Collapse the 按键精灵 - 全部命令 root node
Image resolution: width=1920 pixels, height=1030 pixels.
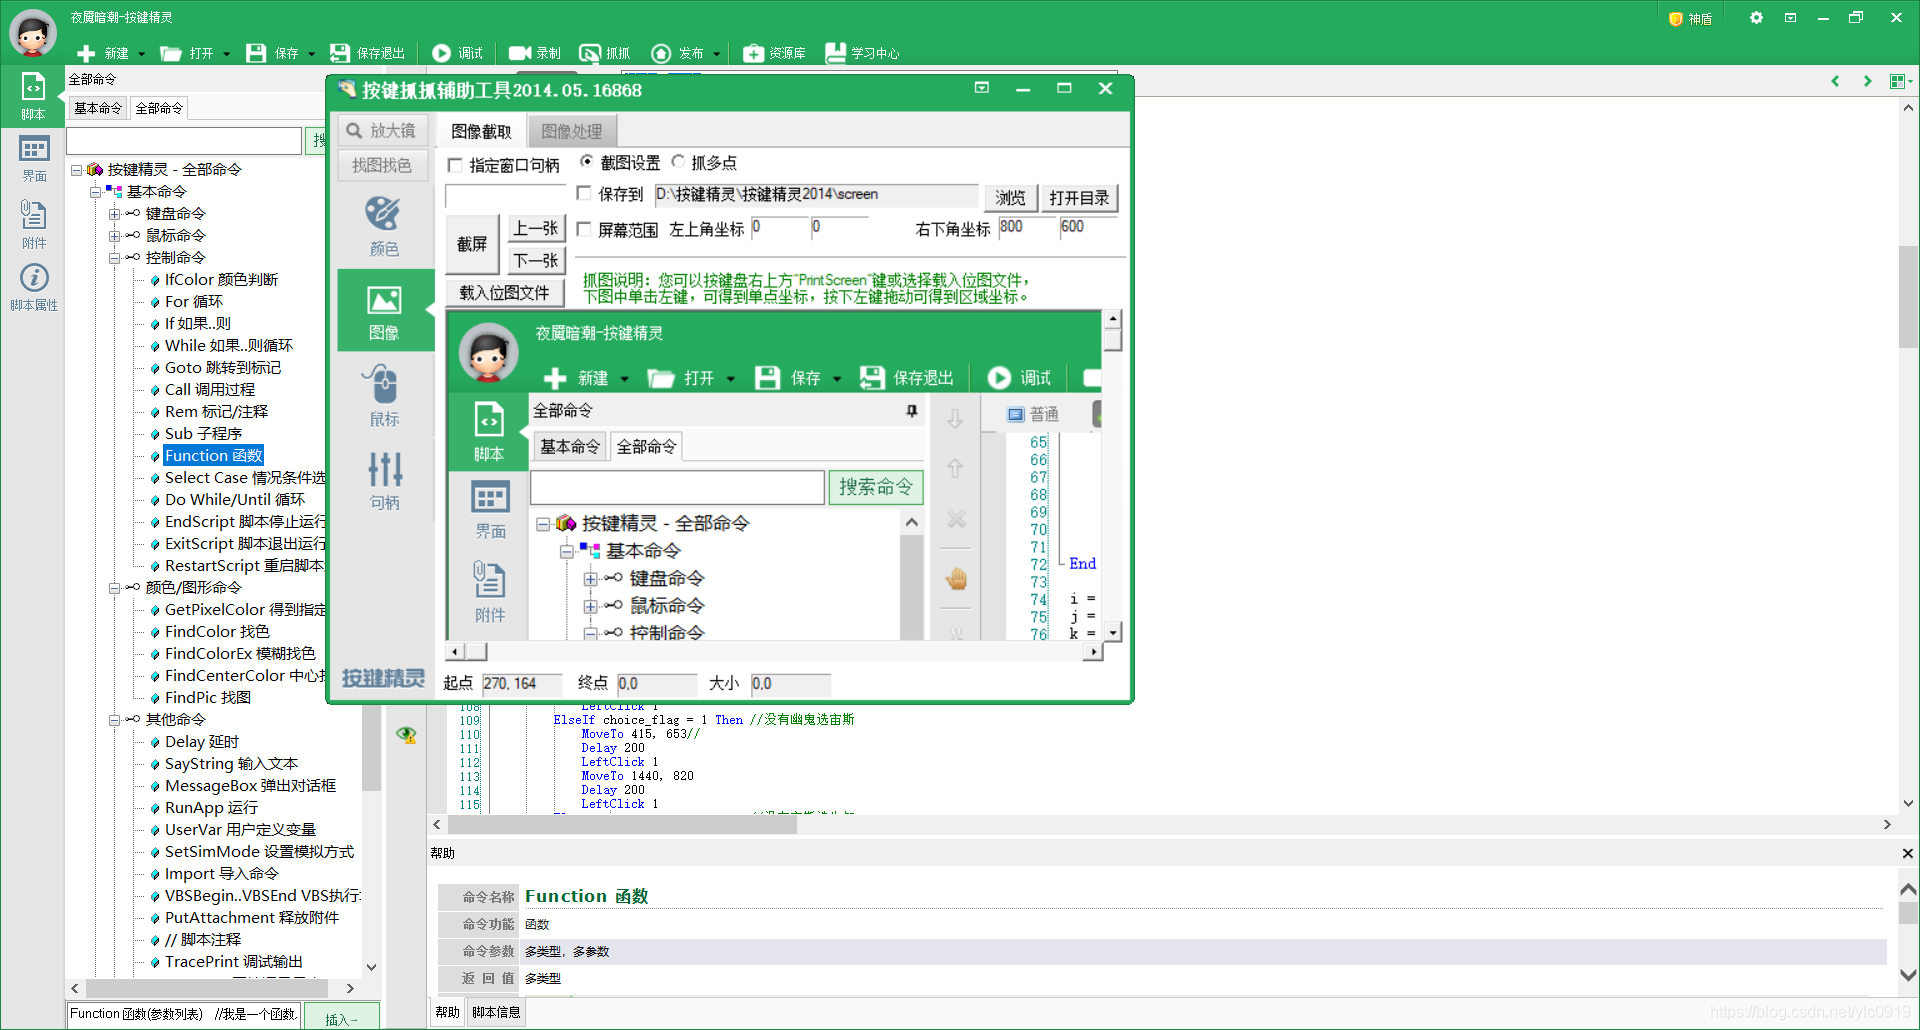click(x=77, y=170)
